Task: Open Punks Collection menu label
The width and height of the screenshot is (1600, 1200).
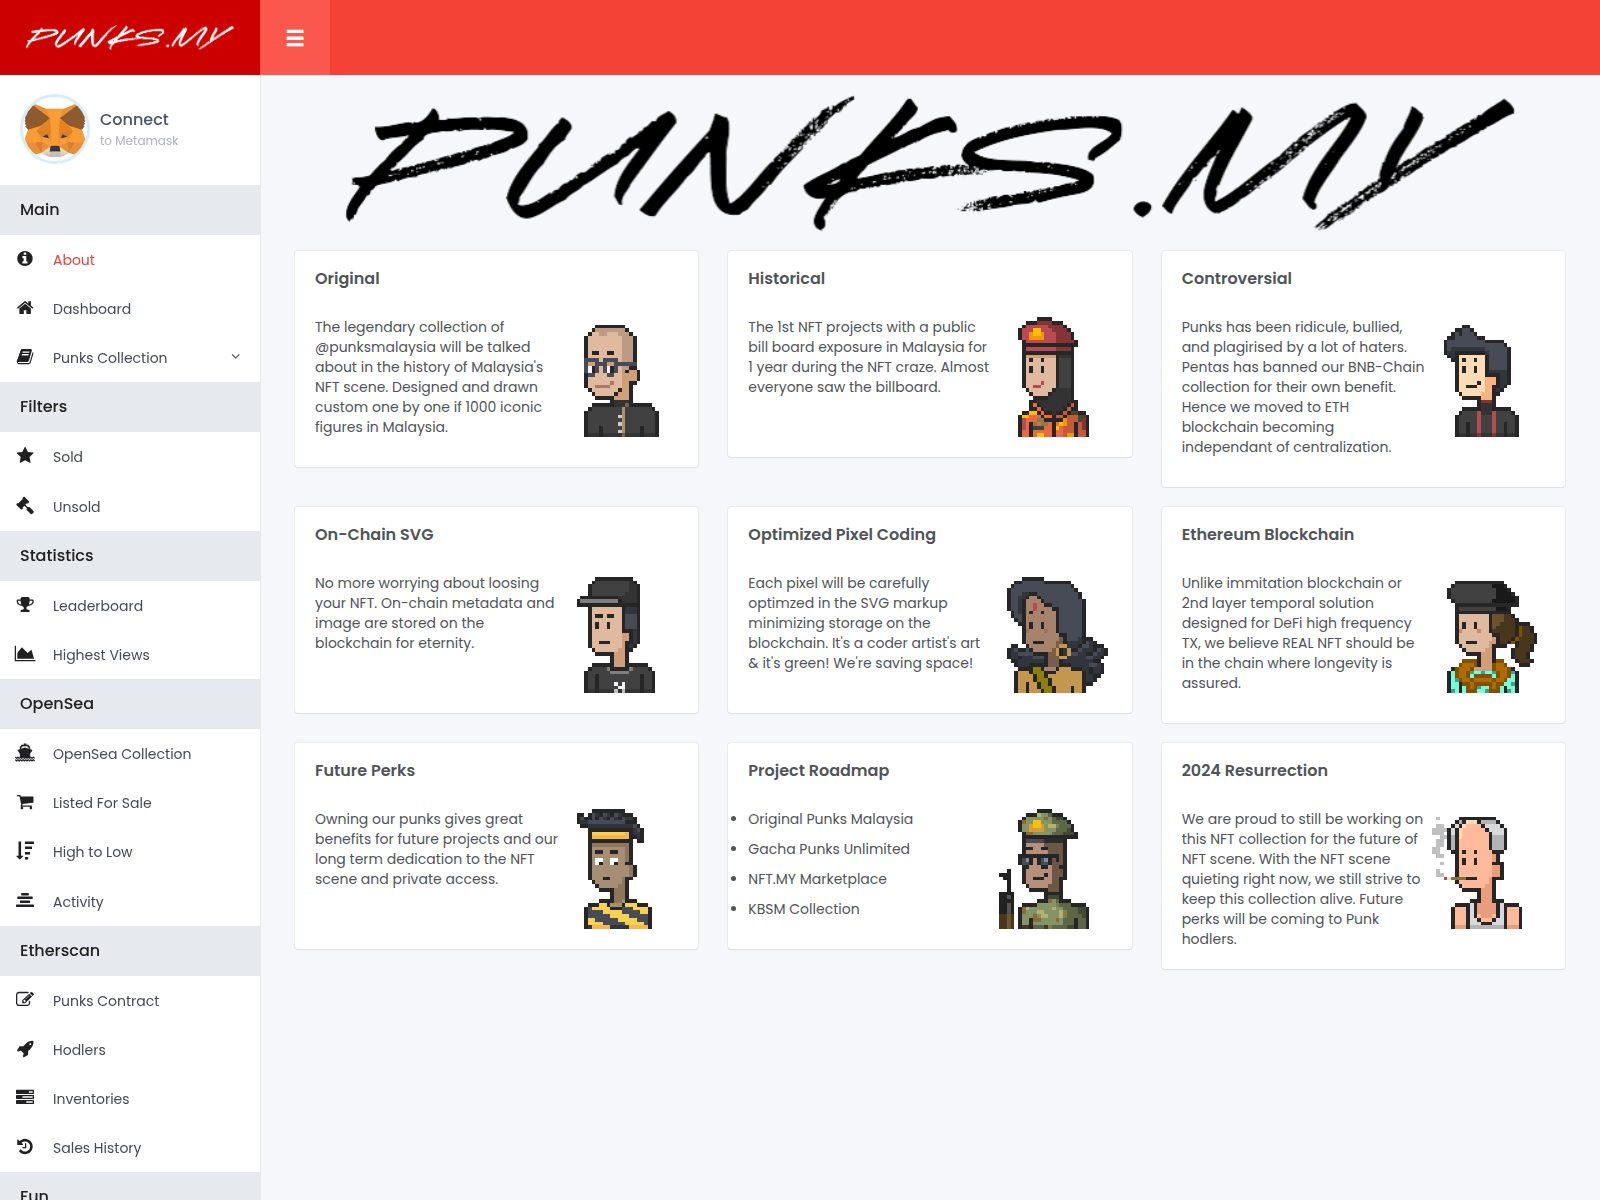Action: 110,358
